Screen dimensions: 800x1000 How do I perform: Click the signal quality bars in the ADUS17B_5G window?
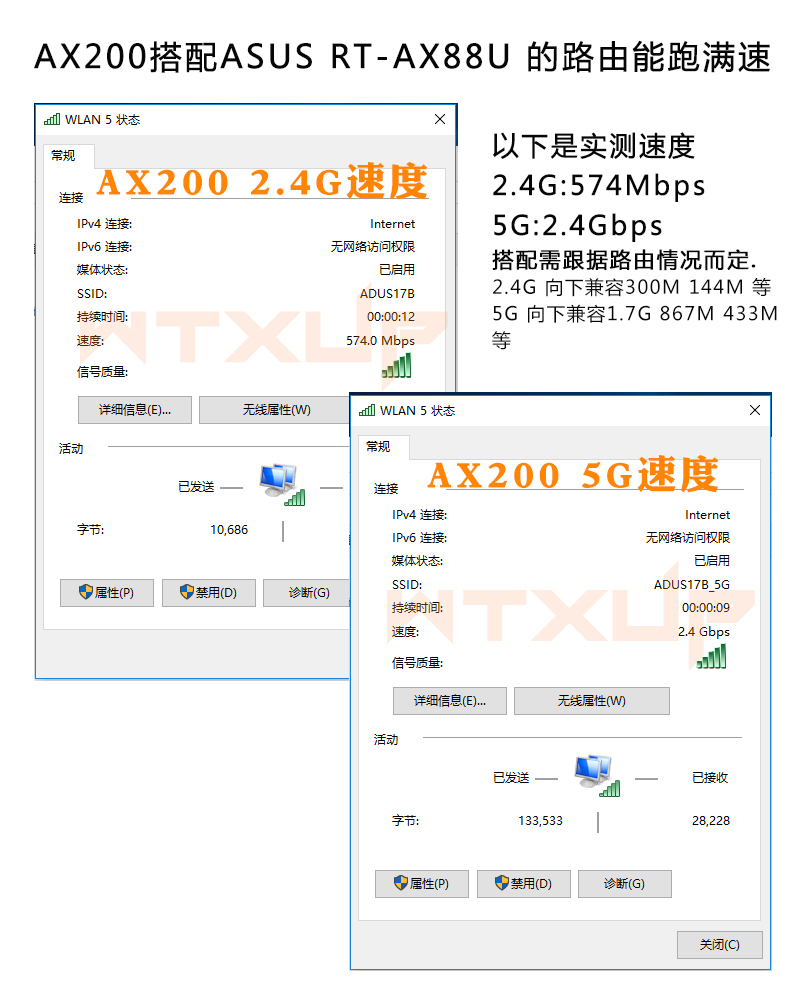click(x=711, y=657)
